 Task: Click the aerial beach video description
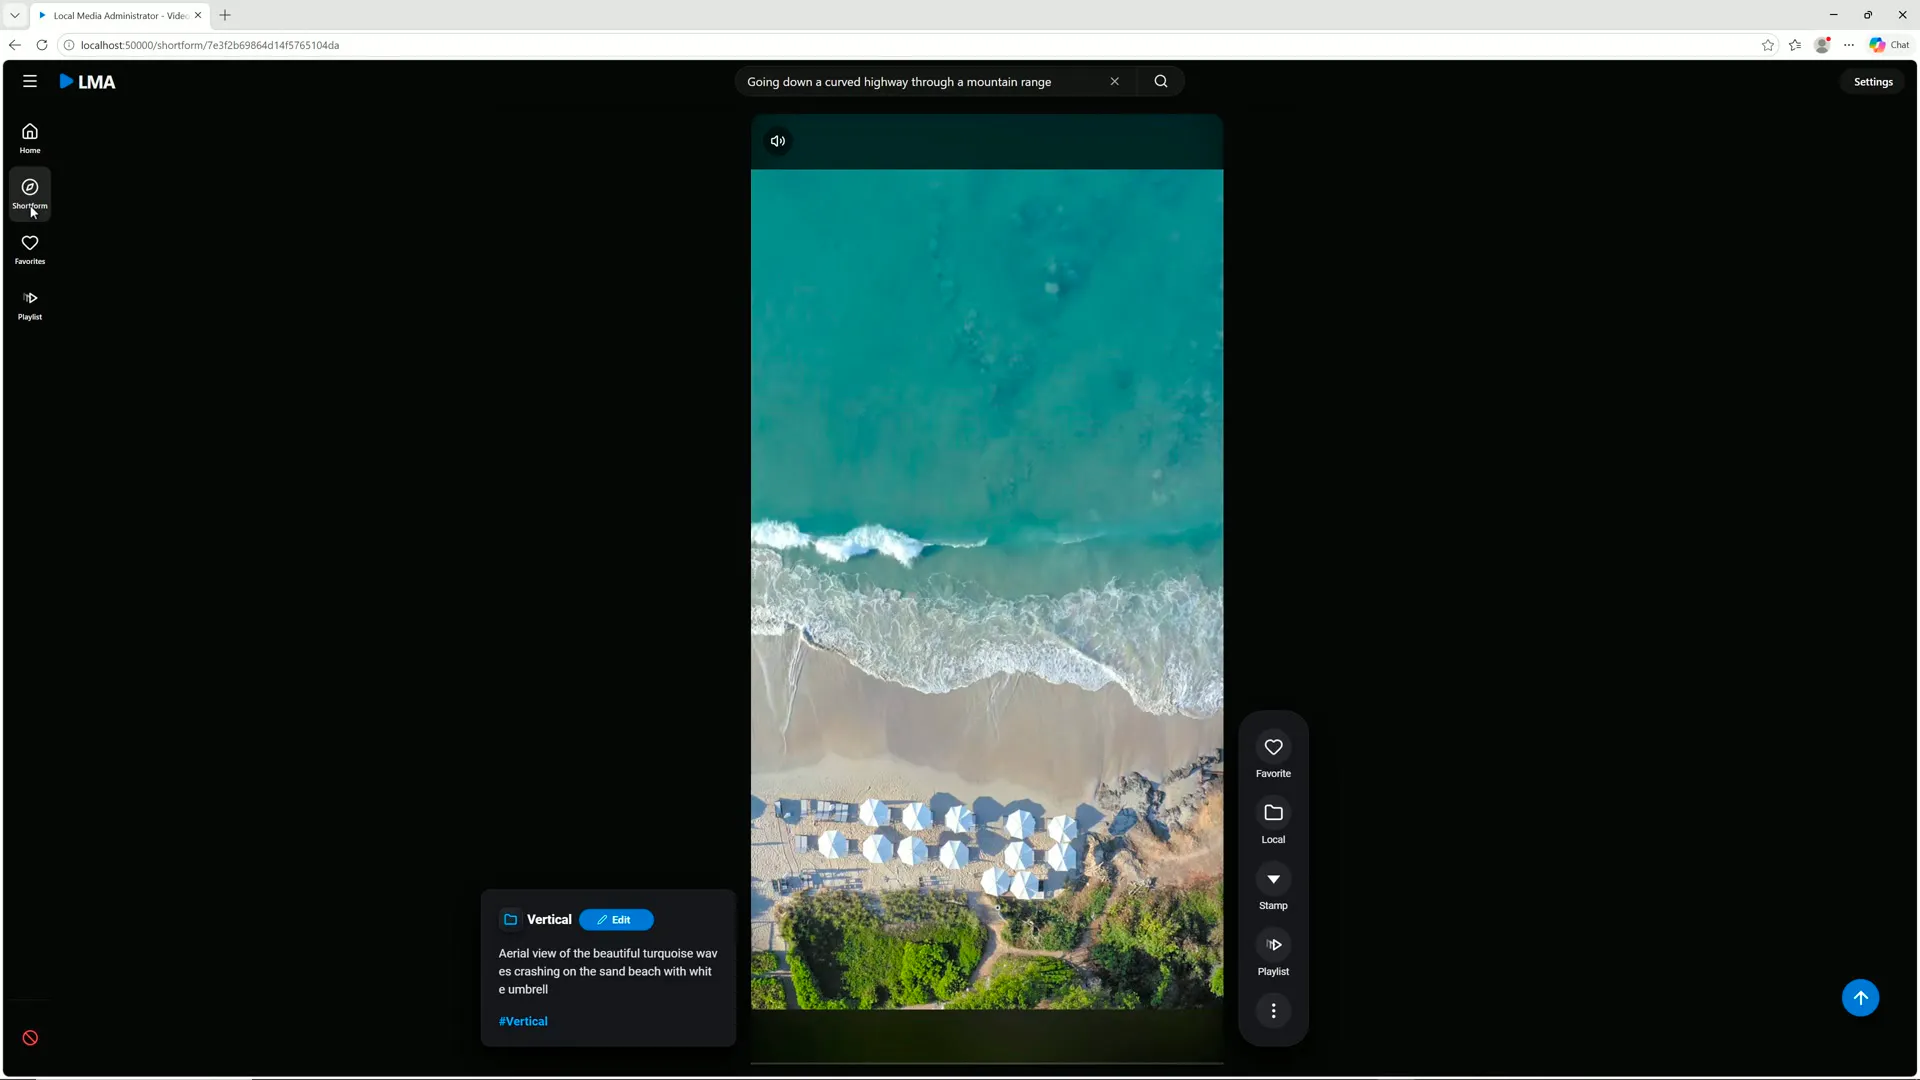click(608, 972)
